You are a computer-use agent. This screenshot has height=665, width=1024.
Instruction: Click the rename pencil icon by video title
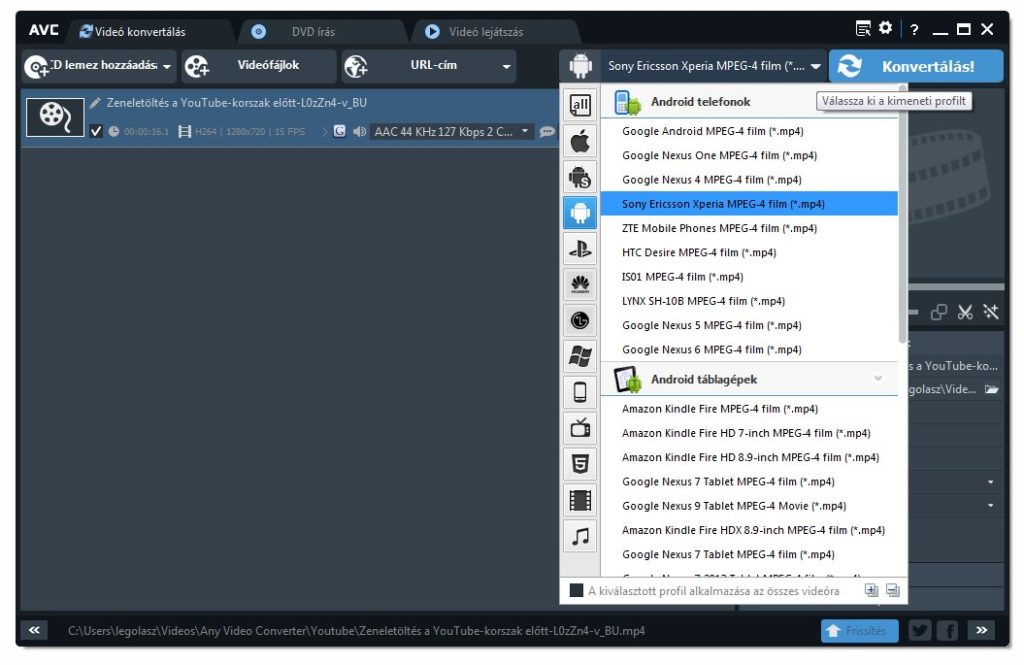pos(95,103)
